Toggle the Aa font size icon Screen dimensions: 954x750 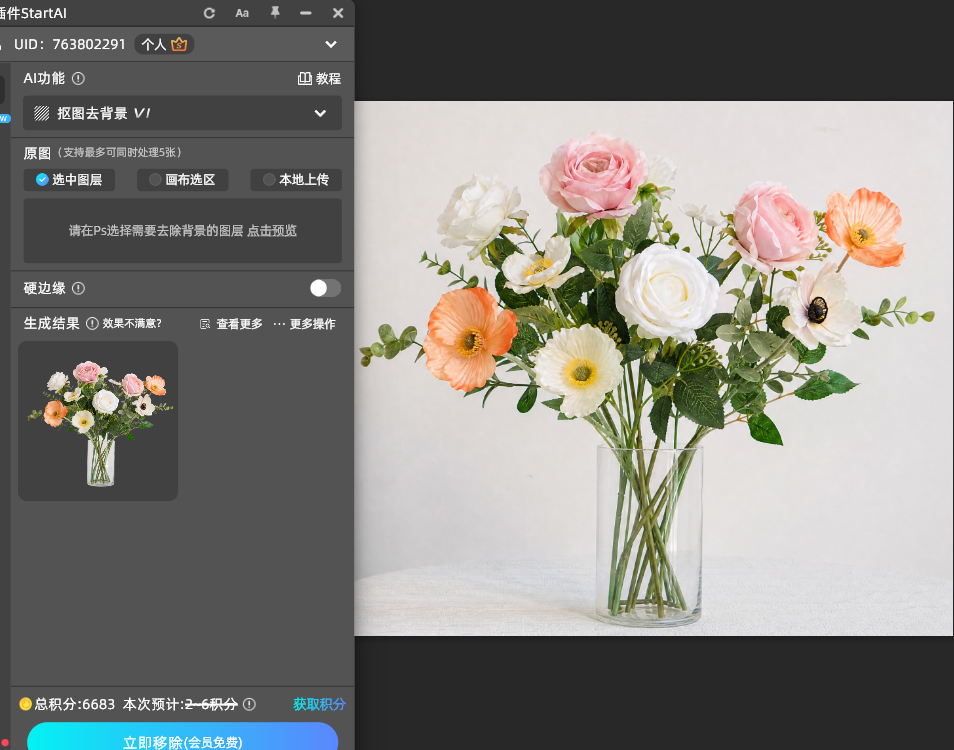(242, 13)
